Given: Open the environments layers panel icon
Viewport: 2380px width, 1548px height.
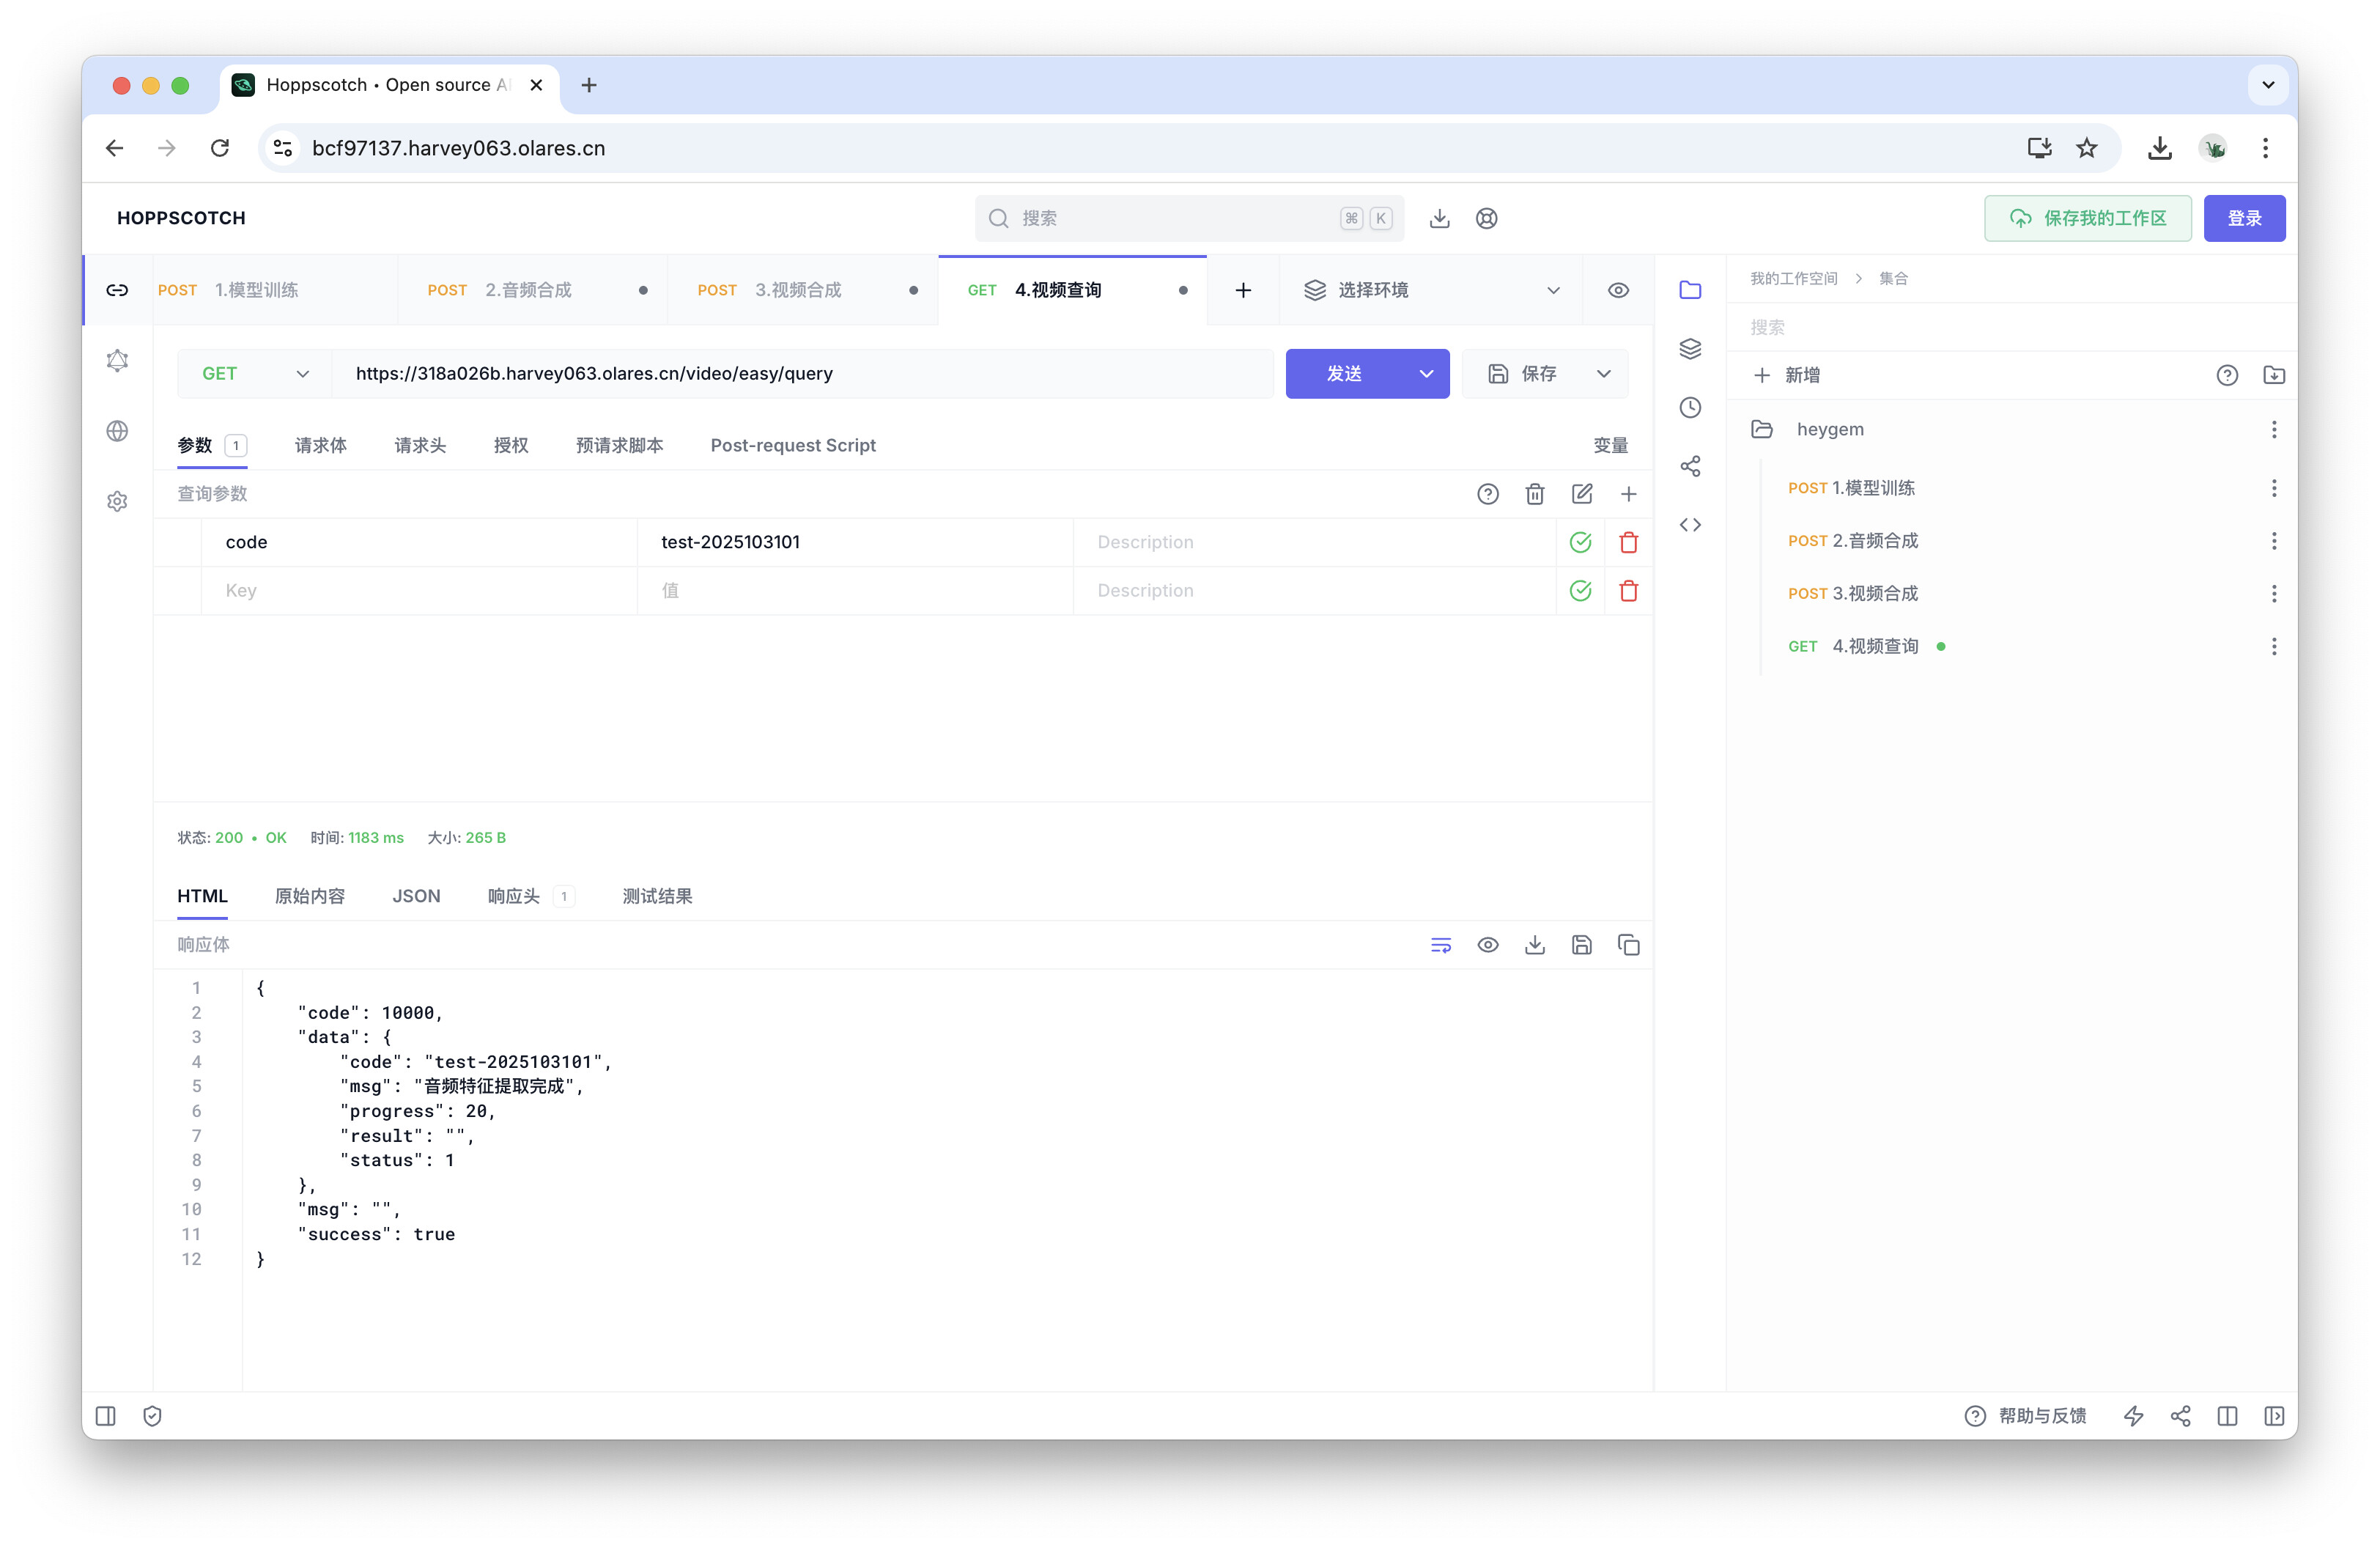Looking at the screenshot, I should 1690,348.
